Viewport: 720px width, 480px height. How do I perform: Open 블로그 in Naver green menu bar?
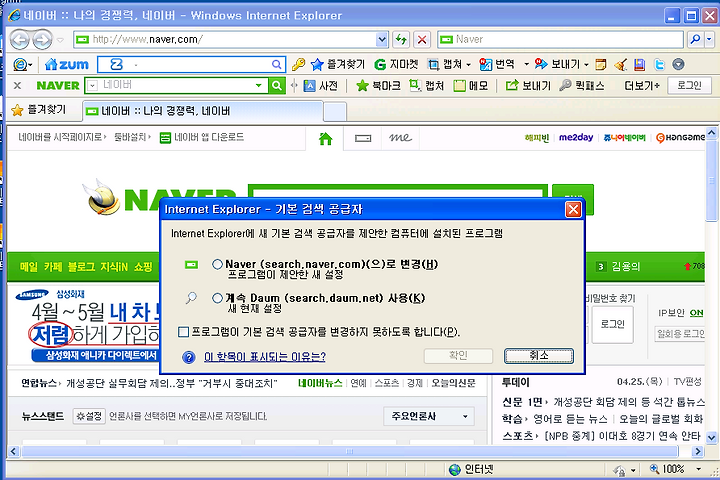coord(81,267)
